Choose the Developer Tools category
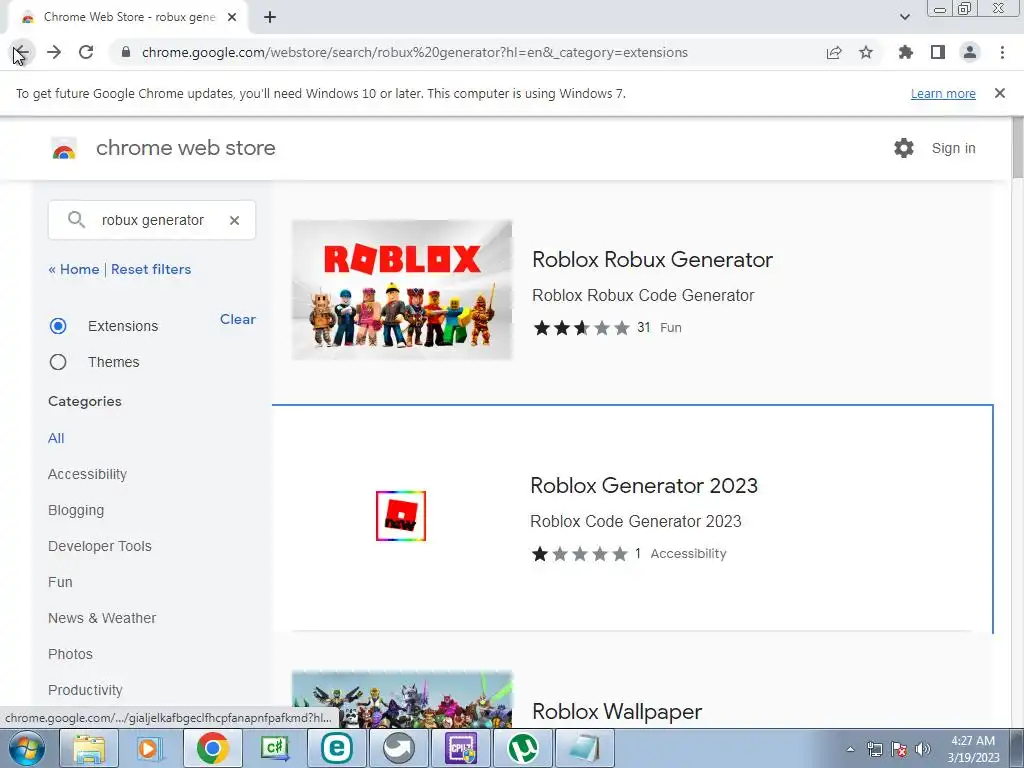 click(100, 546)
